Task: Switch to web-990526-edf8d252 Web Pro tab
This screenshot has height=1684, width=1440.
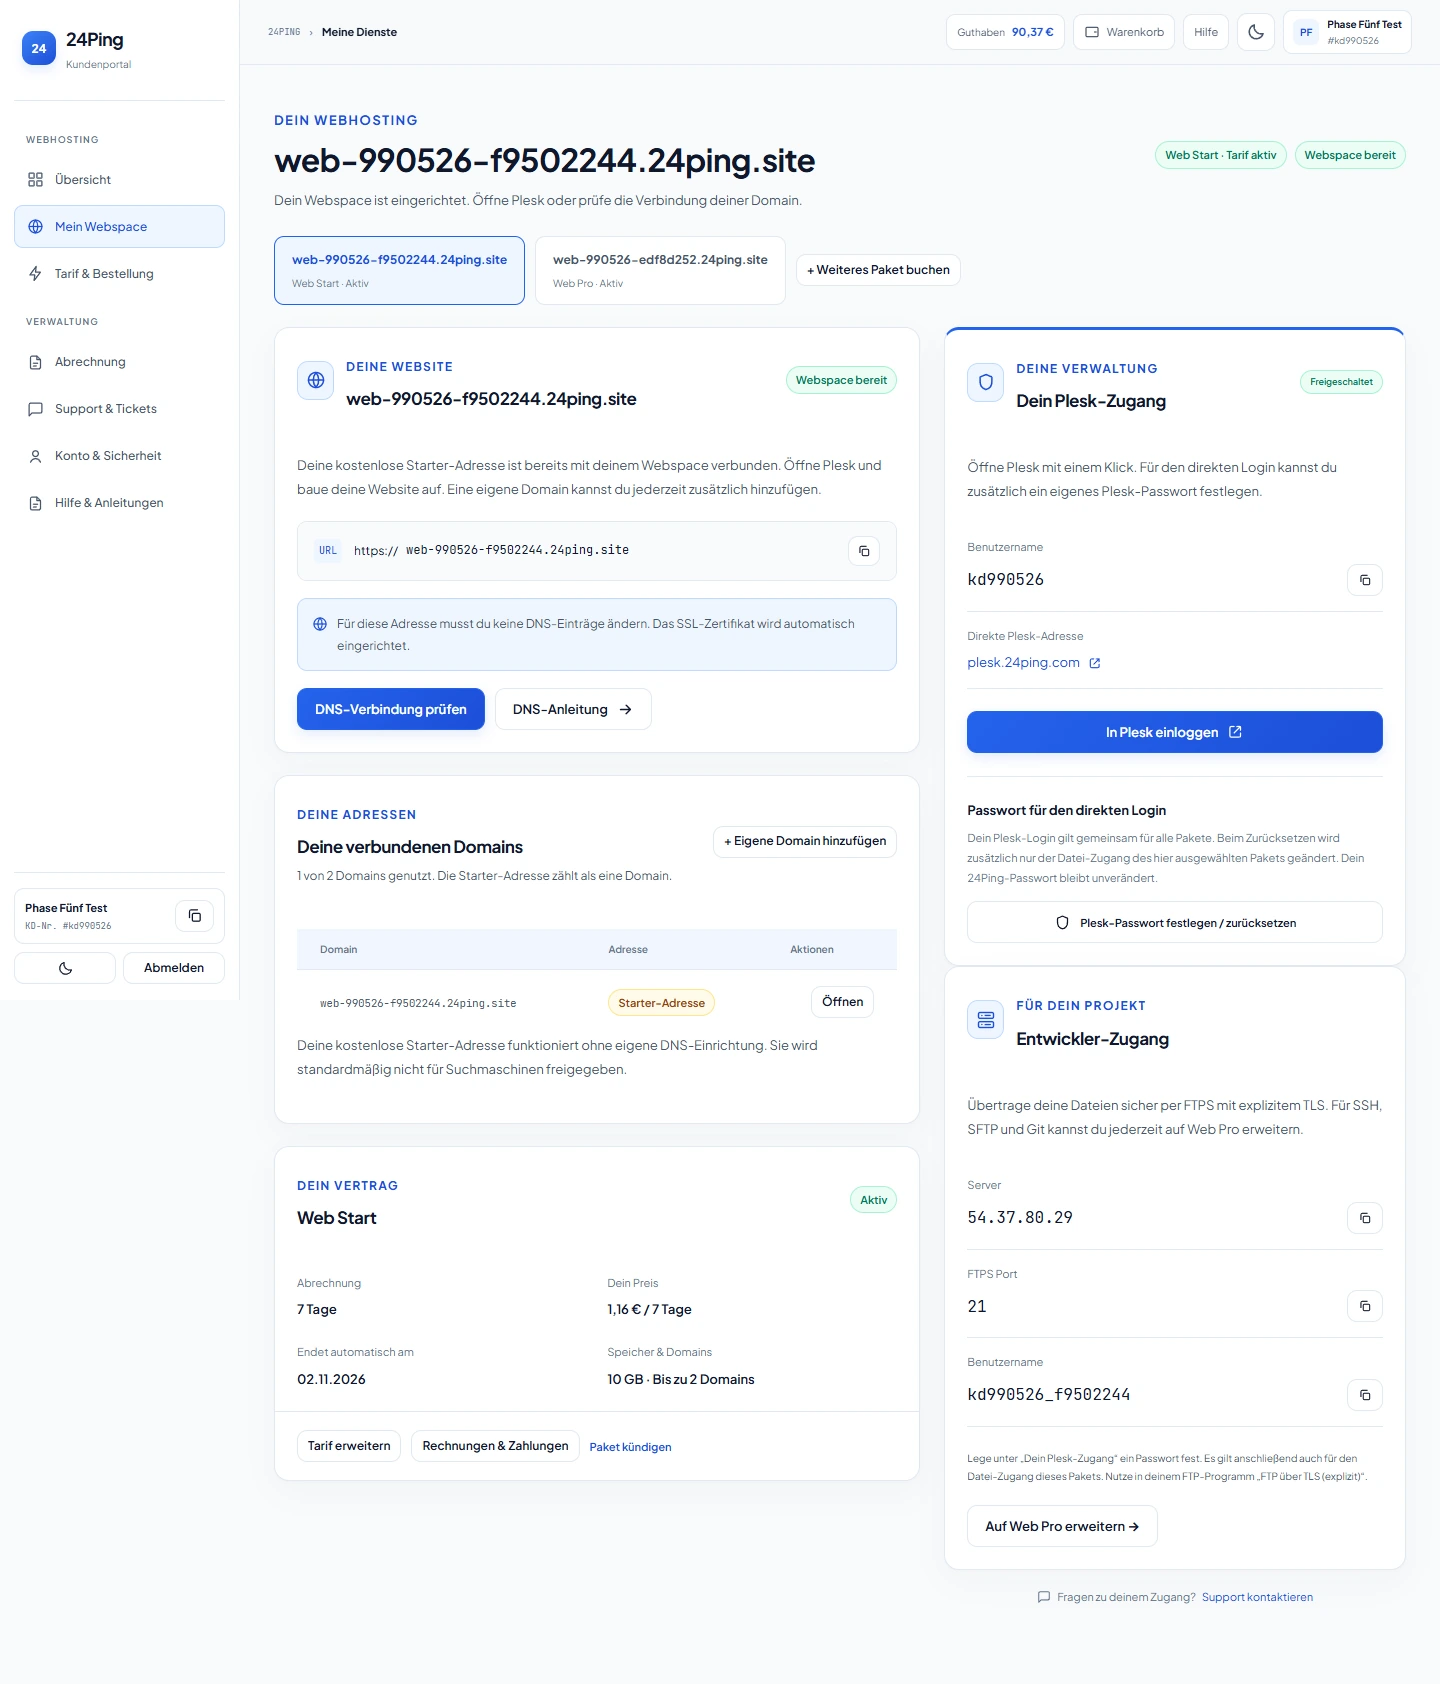Action: [660, 270]
